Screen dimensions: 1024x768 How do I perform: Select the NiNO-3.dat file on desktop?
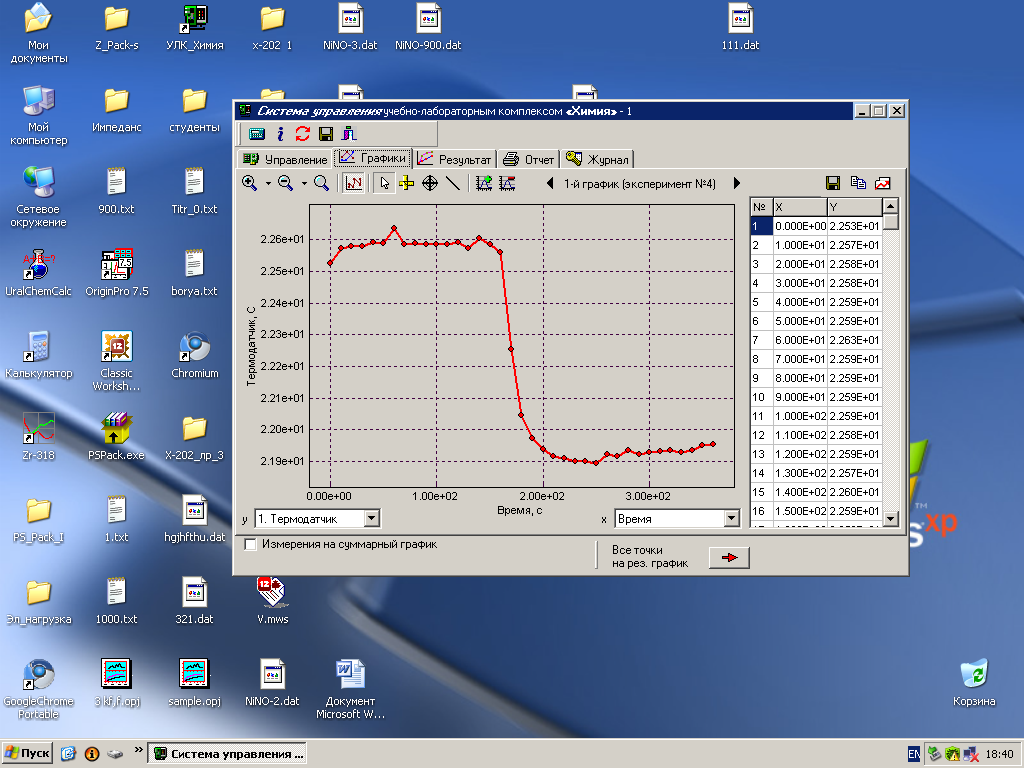pos(350,27)
